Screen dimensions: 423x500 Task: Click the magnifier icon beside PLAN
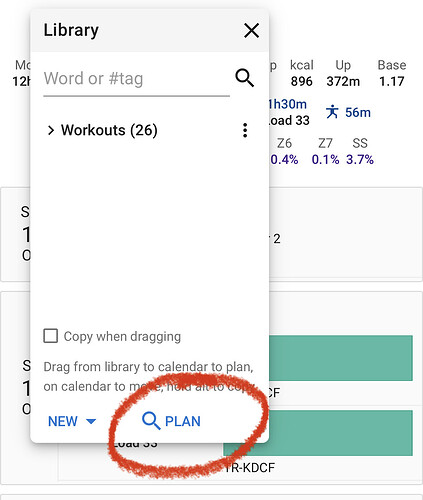click(151, 421)
